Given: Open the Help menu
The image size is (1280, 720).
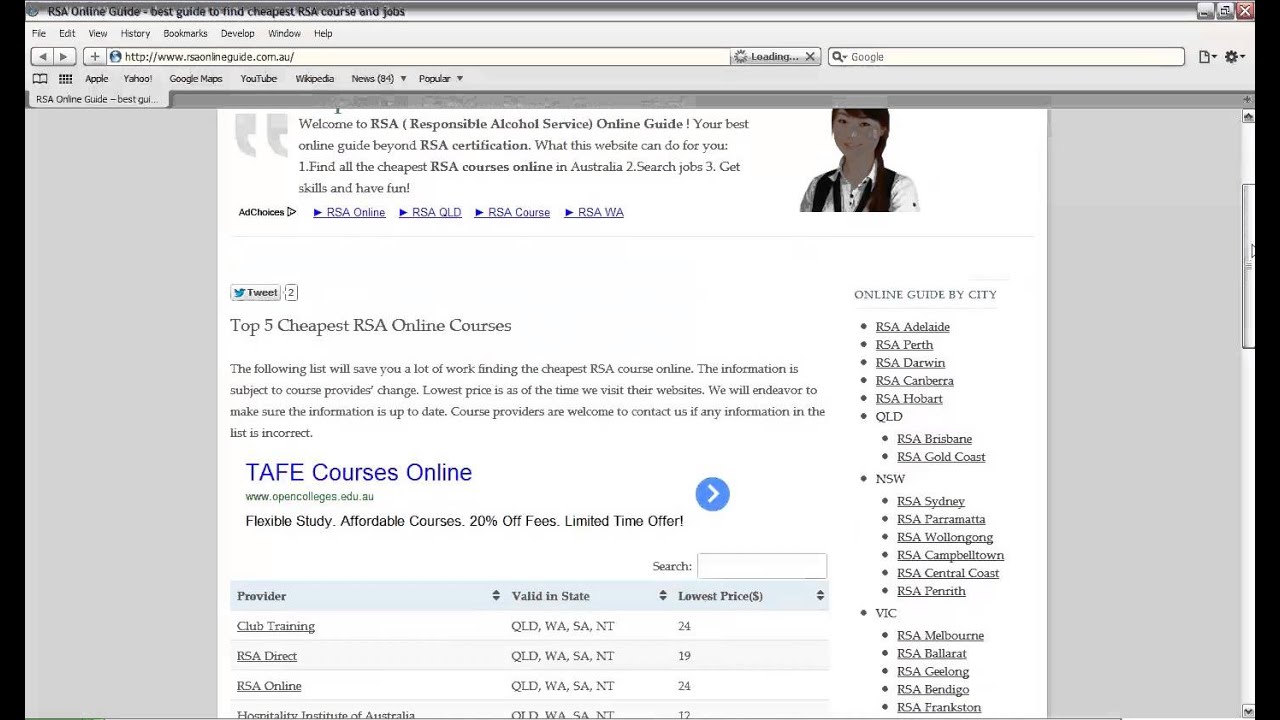Looking at the screenshot, I should click(323, 33).
